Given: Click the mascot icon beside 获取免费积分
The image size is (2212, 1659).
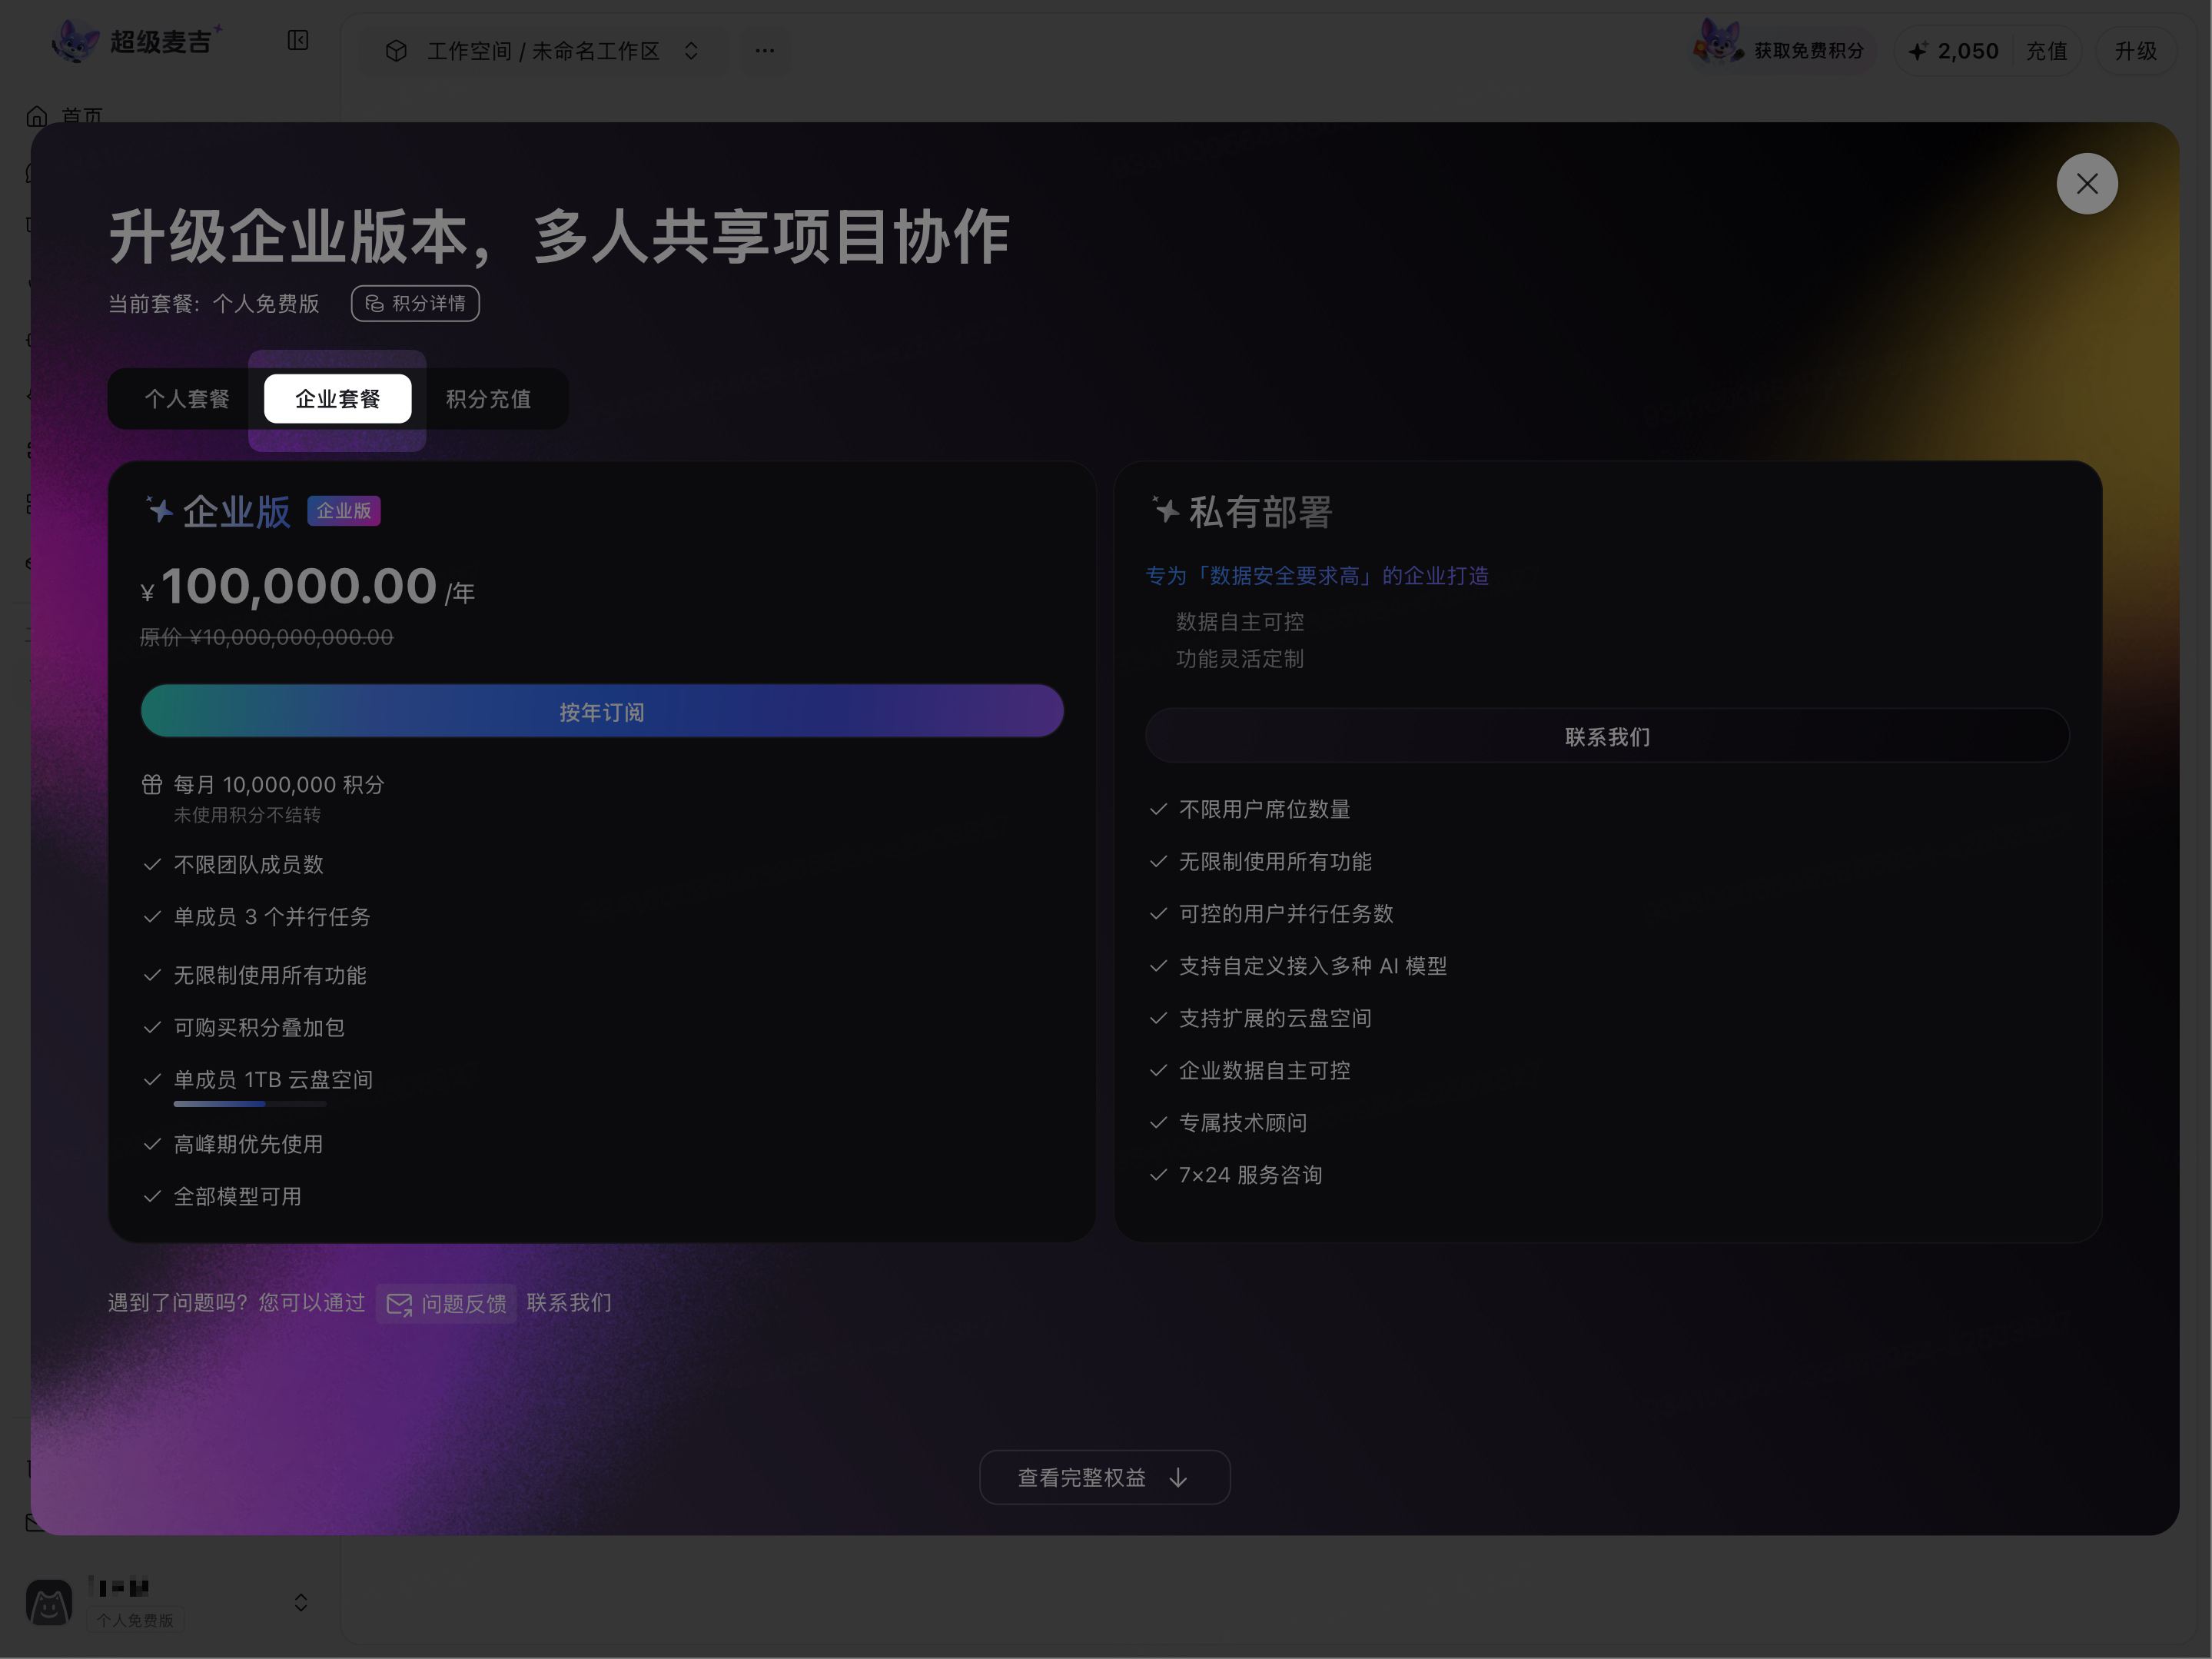Looking at the screenshot, I should [x=1718, y=42].
